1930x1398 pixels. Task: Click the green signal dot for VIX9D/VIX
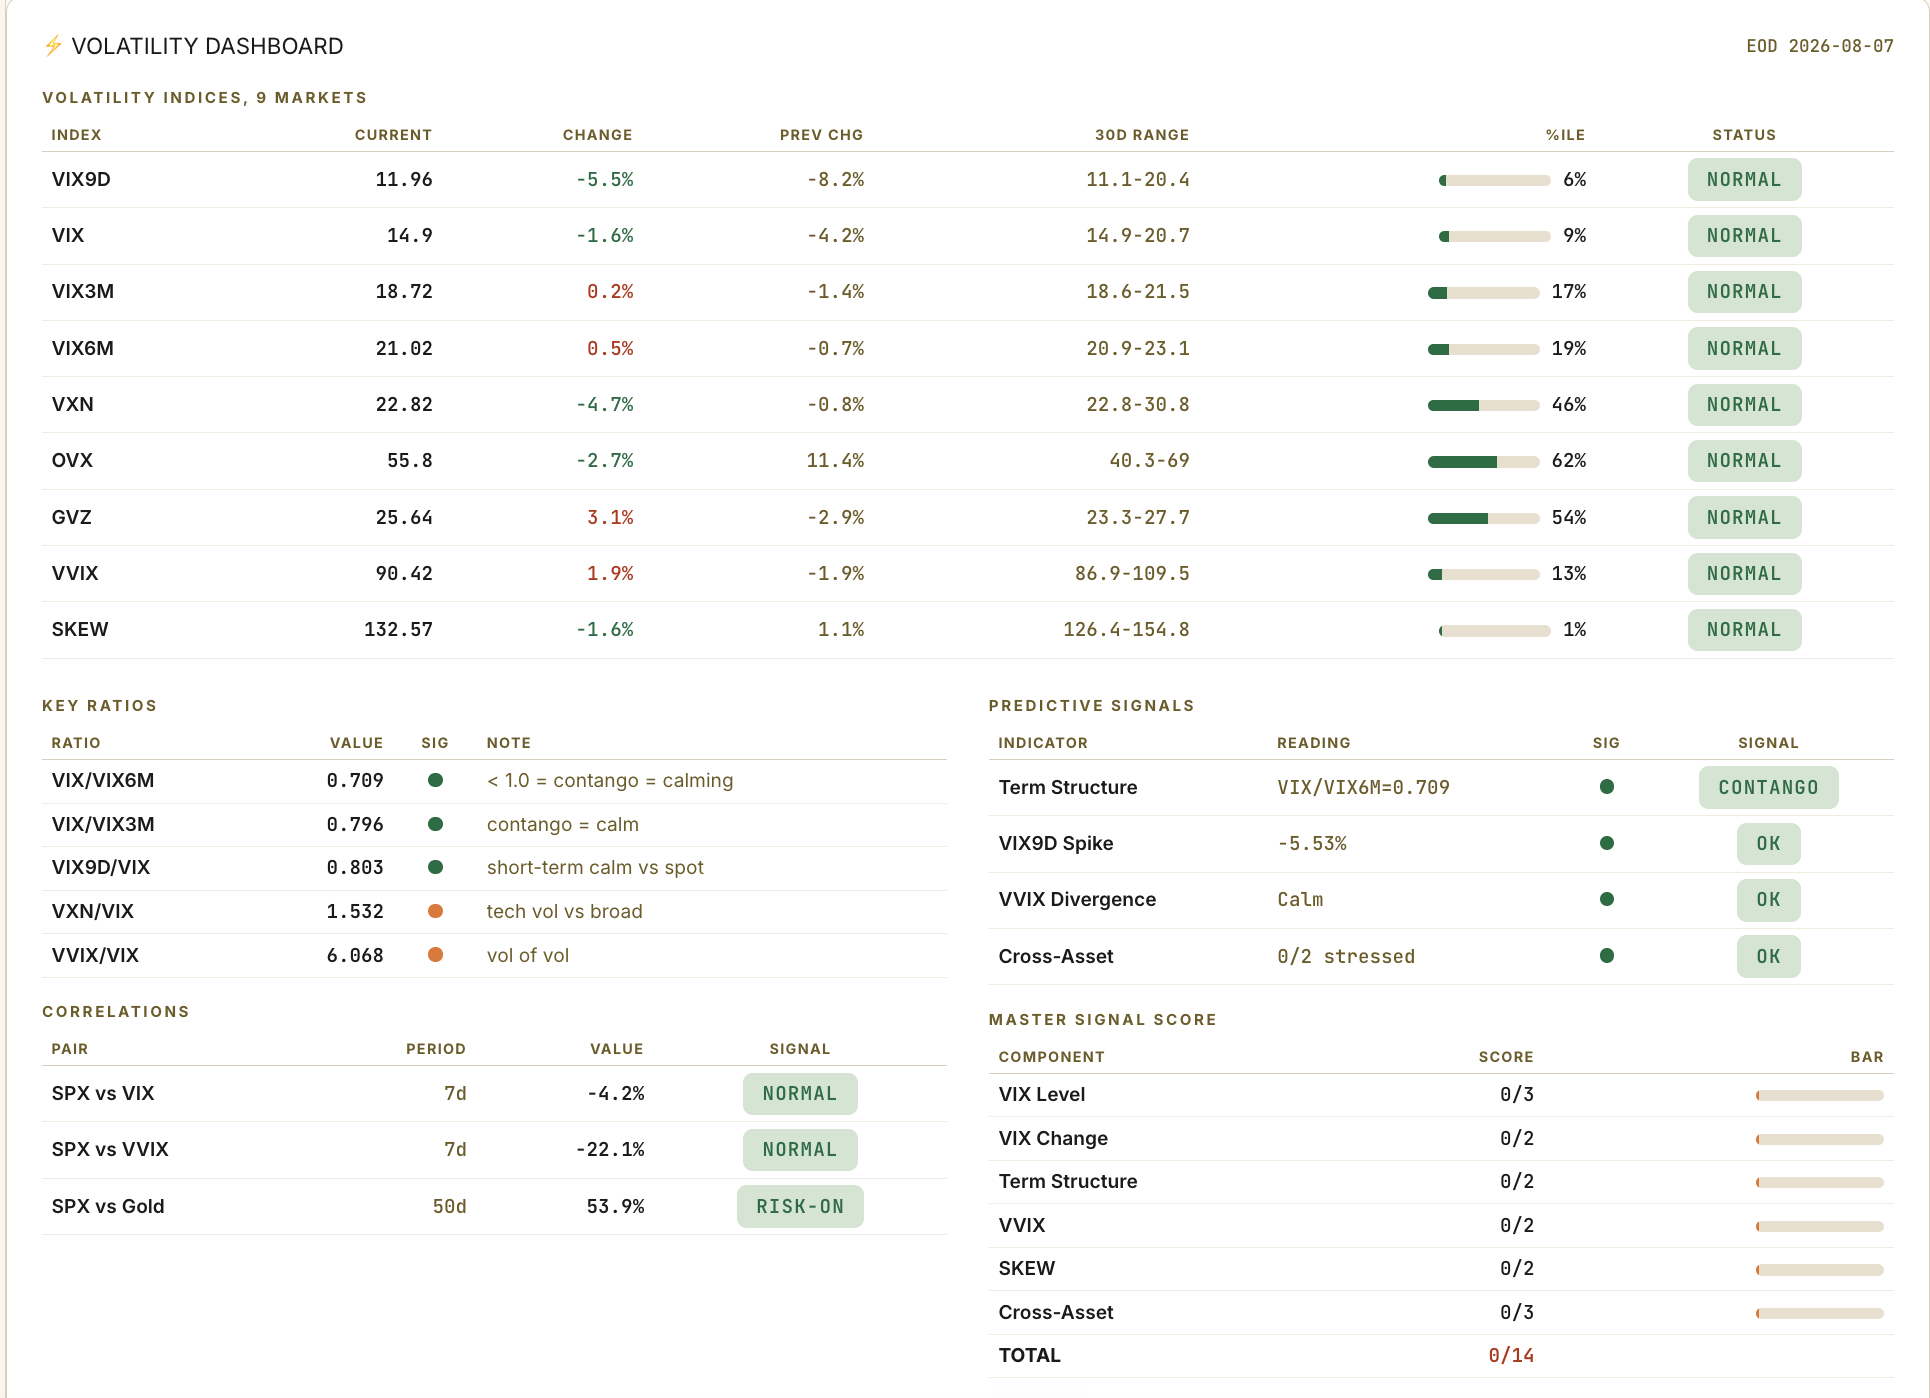point(435,867)
